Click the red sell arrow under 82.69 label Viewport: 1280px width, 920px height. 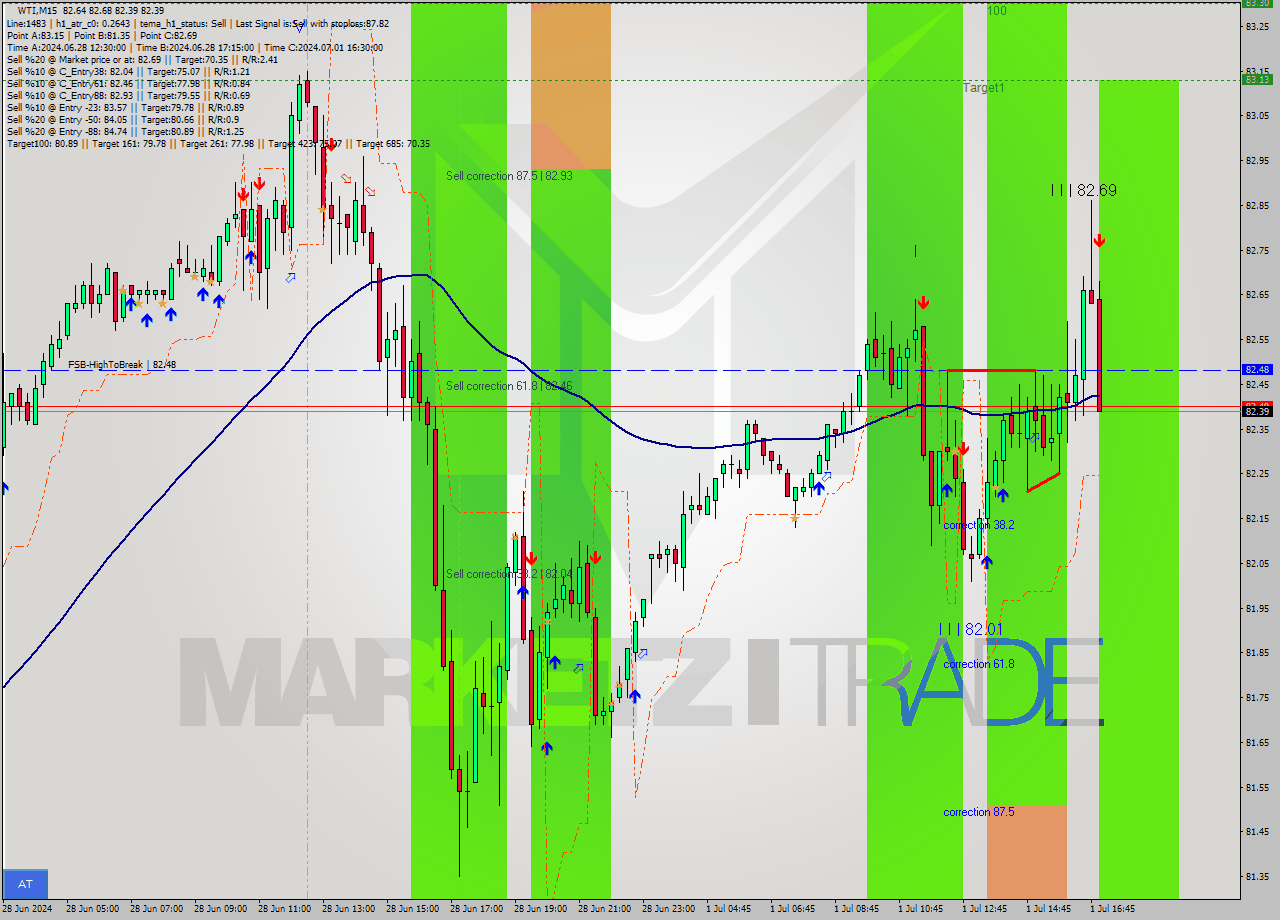click(x=1099, y=240)
